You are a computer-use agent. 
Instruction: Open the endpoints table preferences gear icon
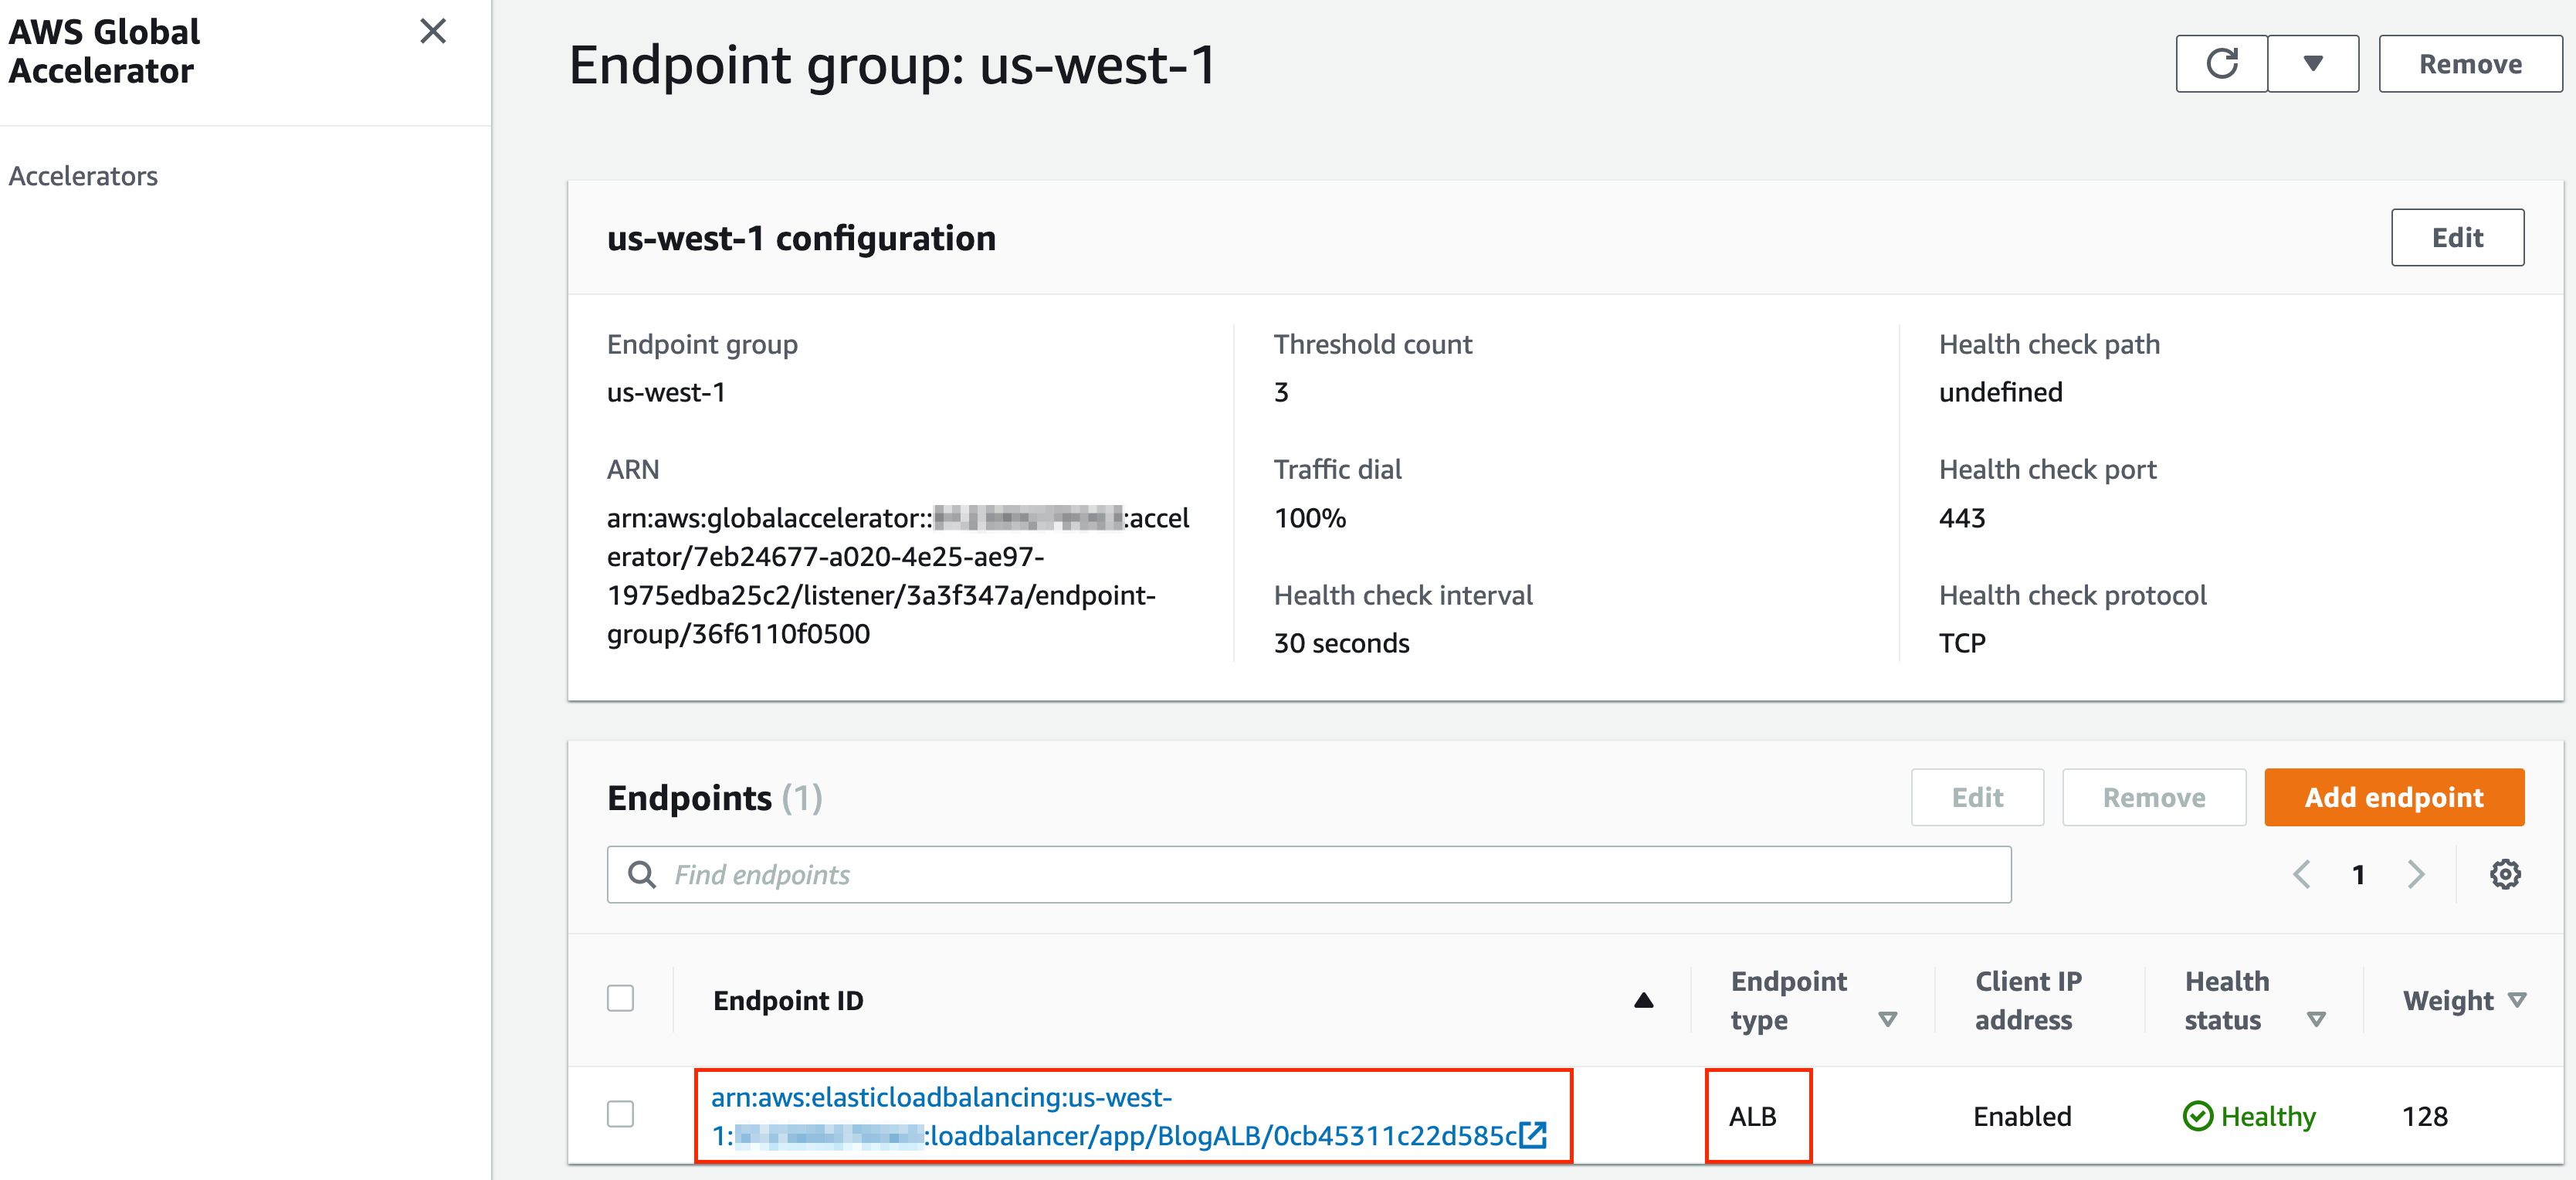(2506, 874)
